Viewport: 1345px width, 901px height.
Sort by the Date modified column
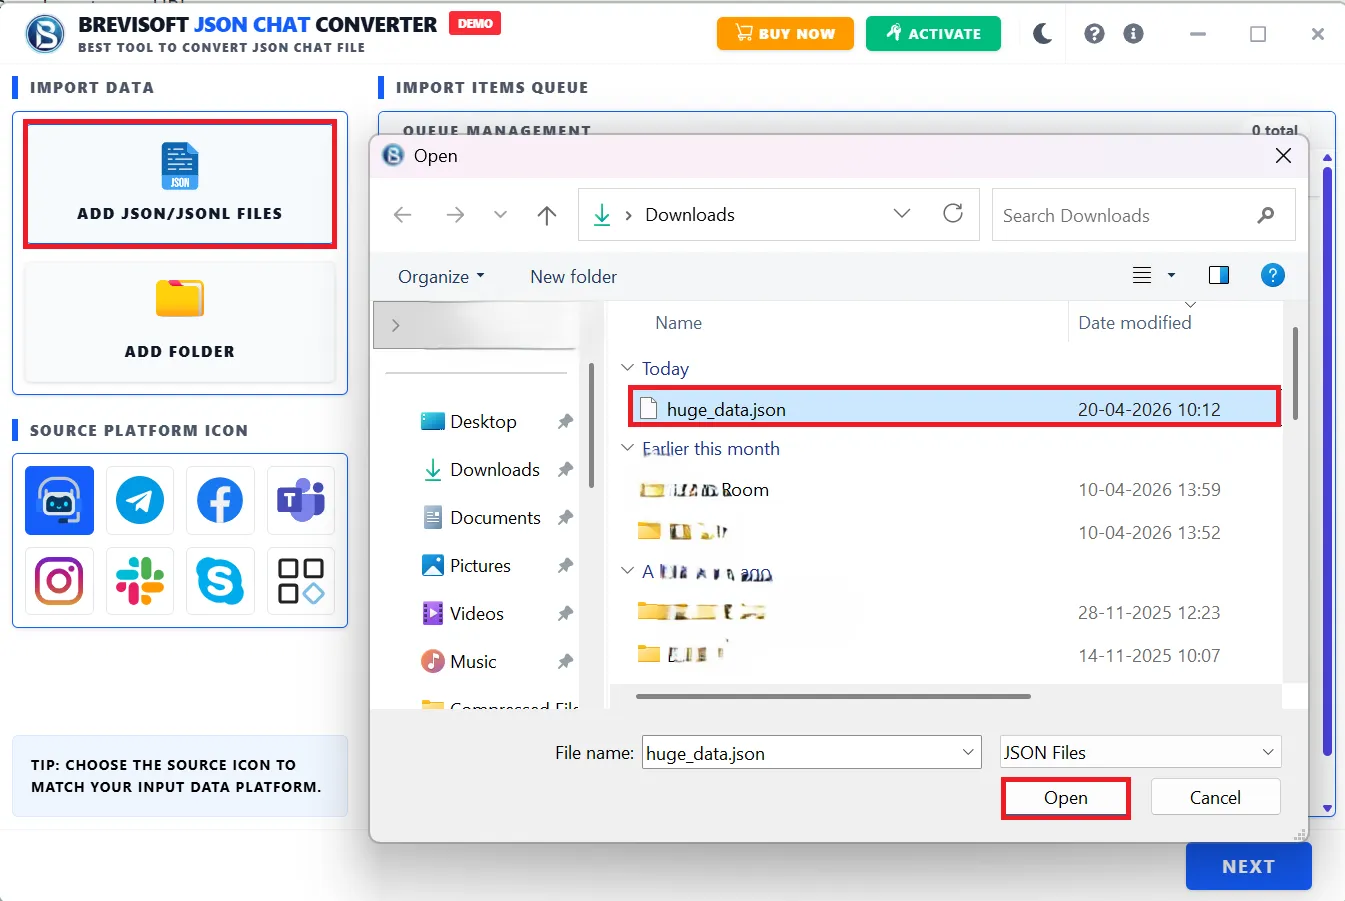1135,323
